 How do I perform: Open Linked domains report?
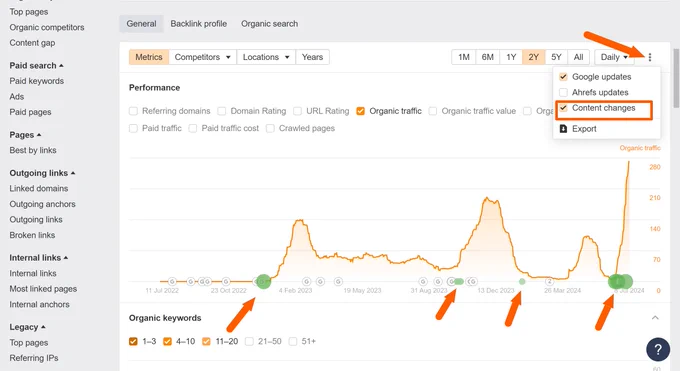click(x=39, y=188)
